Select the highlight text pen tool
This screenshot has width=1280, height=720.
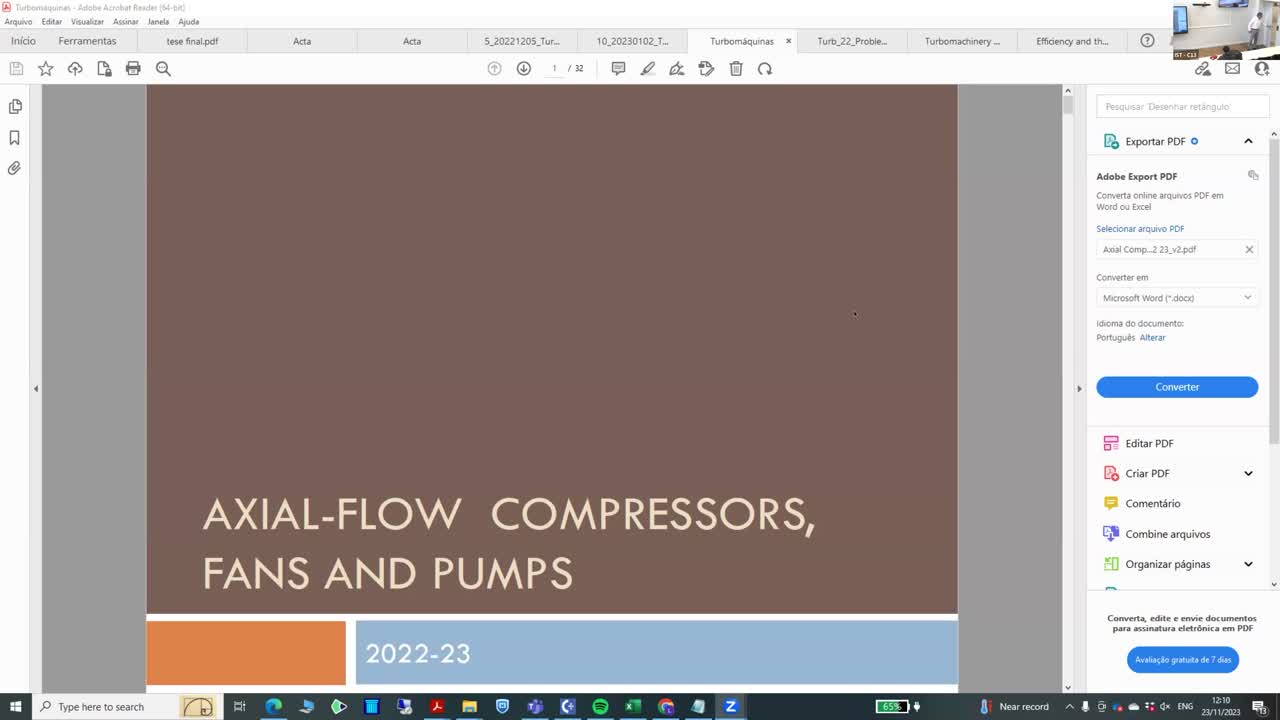point(648,68)
